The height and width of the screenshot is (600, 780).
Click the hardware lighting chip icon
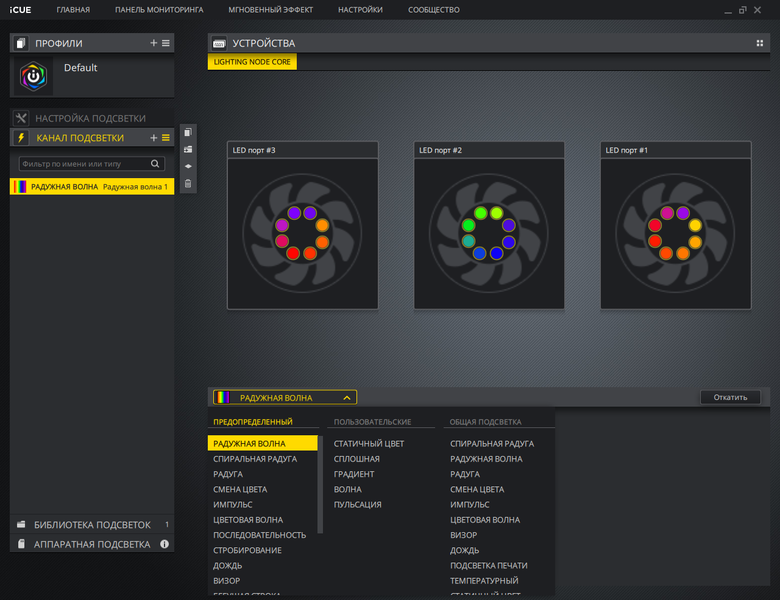(x=21, y=544)
